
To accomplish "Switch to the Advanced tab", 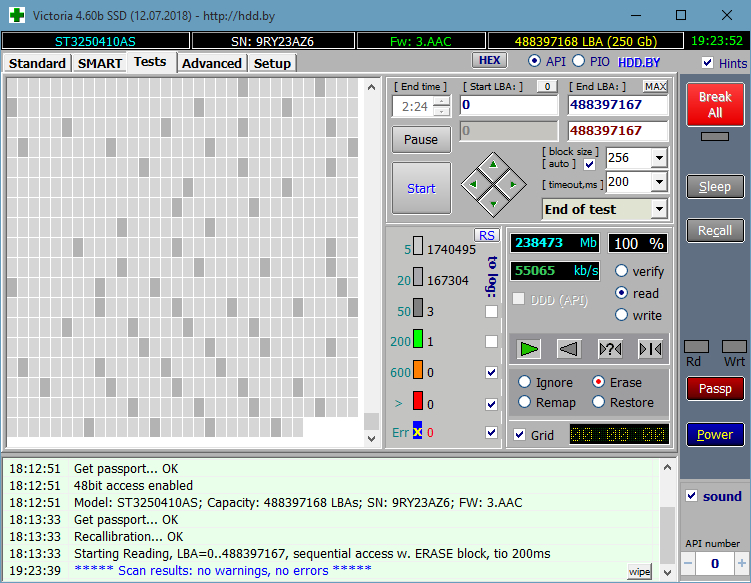I will pyautogui.click(x=212, y=63).
